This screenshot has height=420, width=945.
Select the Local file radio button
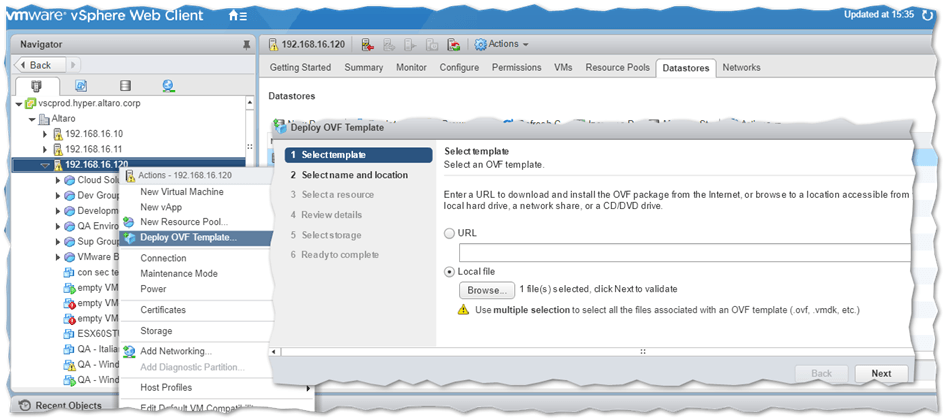tap(449, 272)
